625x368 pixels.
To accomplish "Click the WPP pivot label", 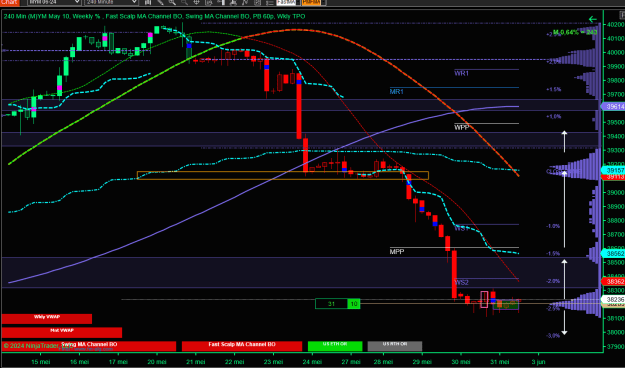I will point(462,128).
